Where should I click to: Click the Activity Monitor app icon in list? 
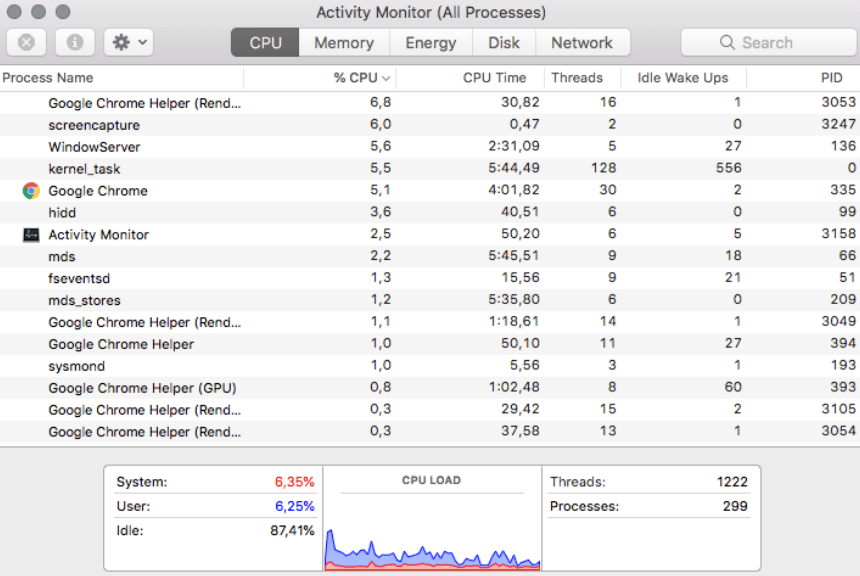31,235
